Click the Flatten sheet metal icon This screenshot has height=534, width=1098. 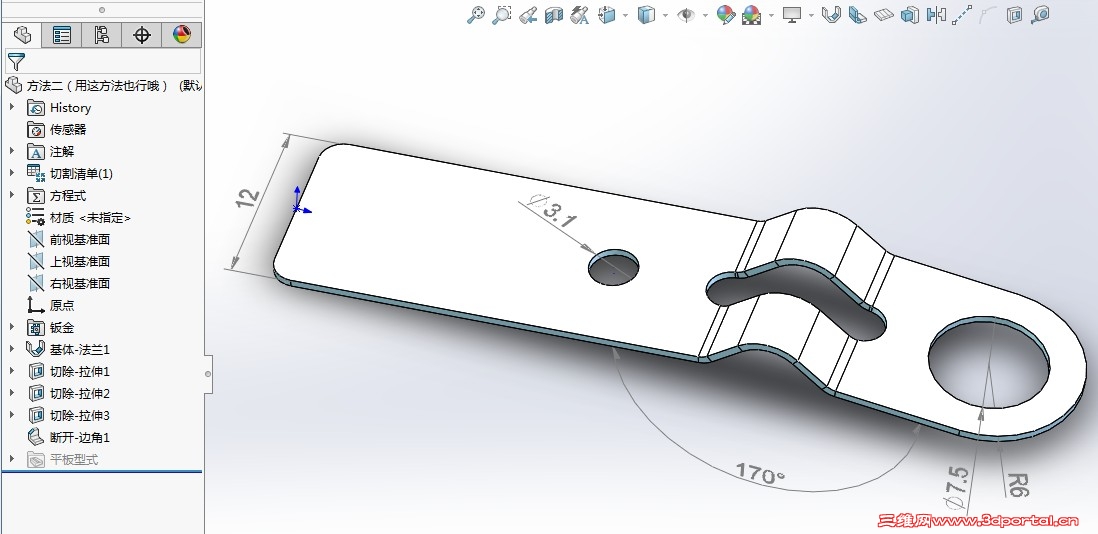pyautogui.click(x=884, y=14)
